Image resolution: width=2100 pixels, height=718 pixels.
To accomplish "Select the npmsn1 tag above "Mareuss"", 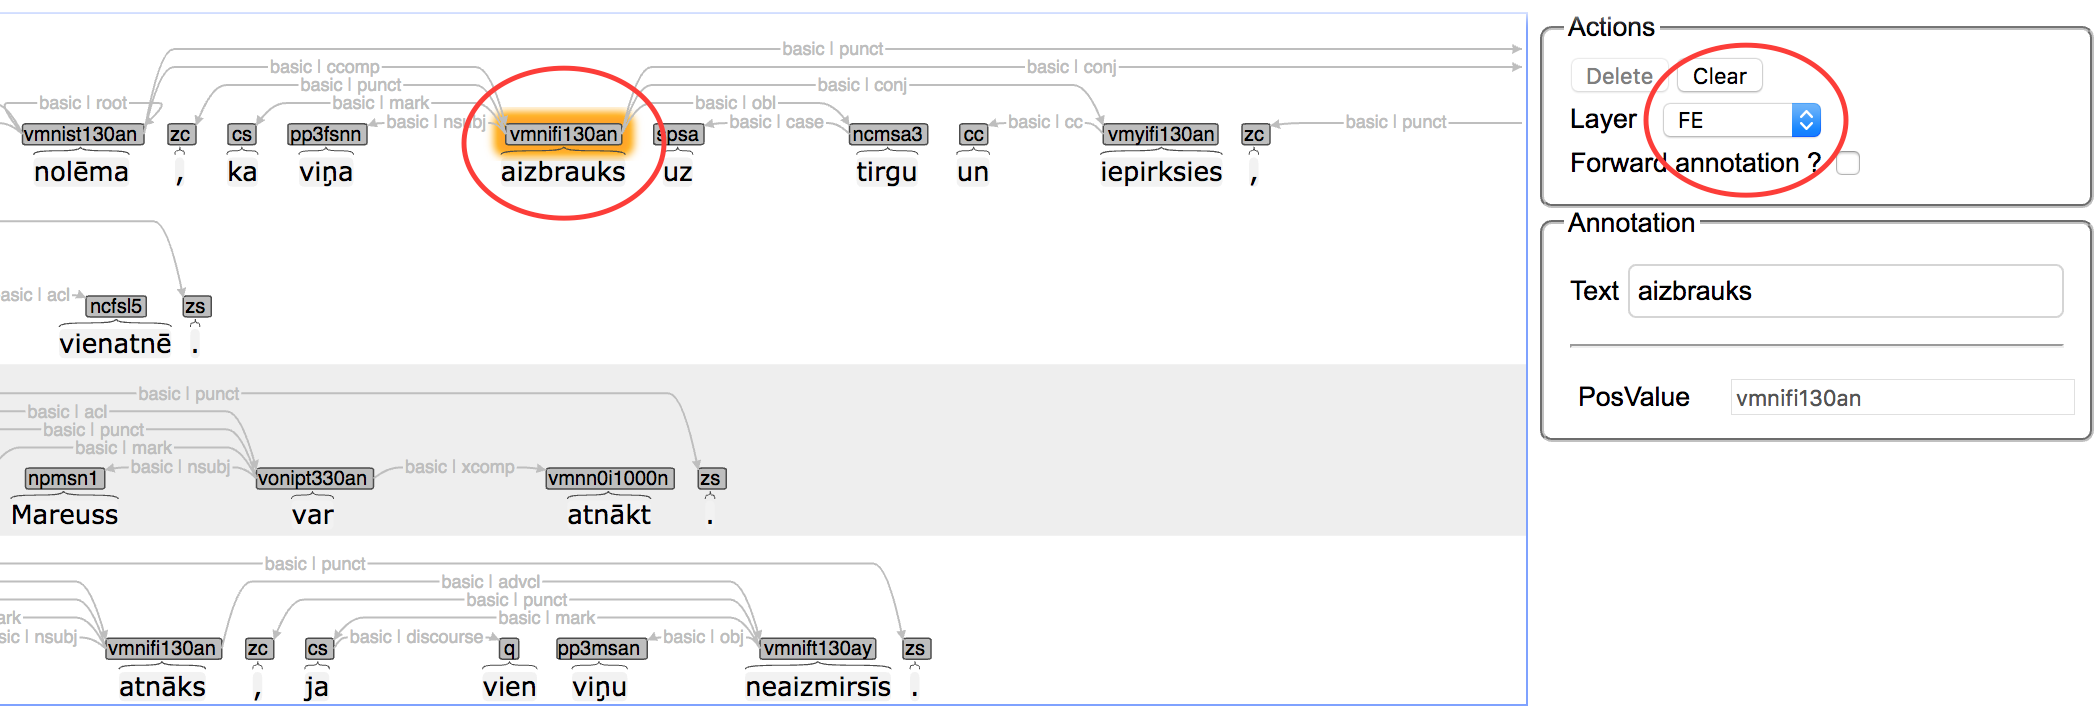I will tap(63, 478).
